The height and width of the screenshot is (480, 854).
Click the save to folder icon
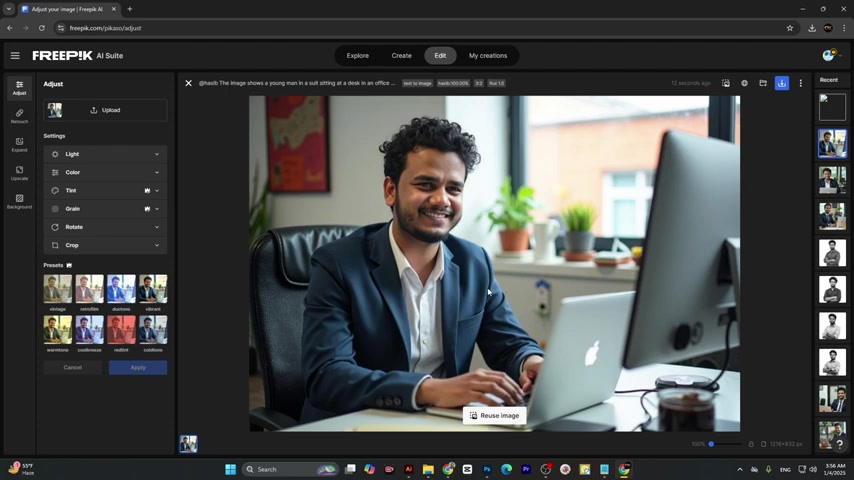point(763,83)
